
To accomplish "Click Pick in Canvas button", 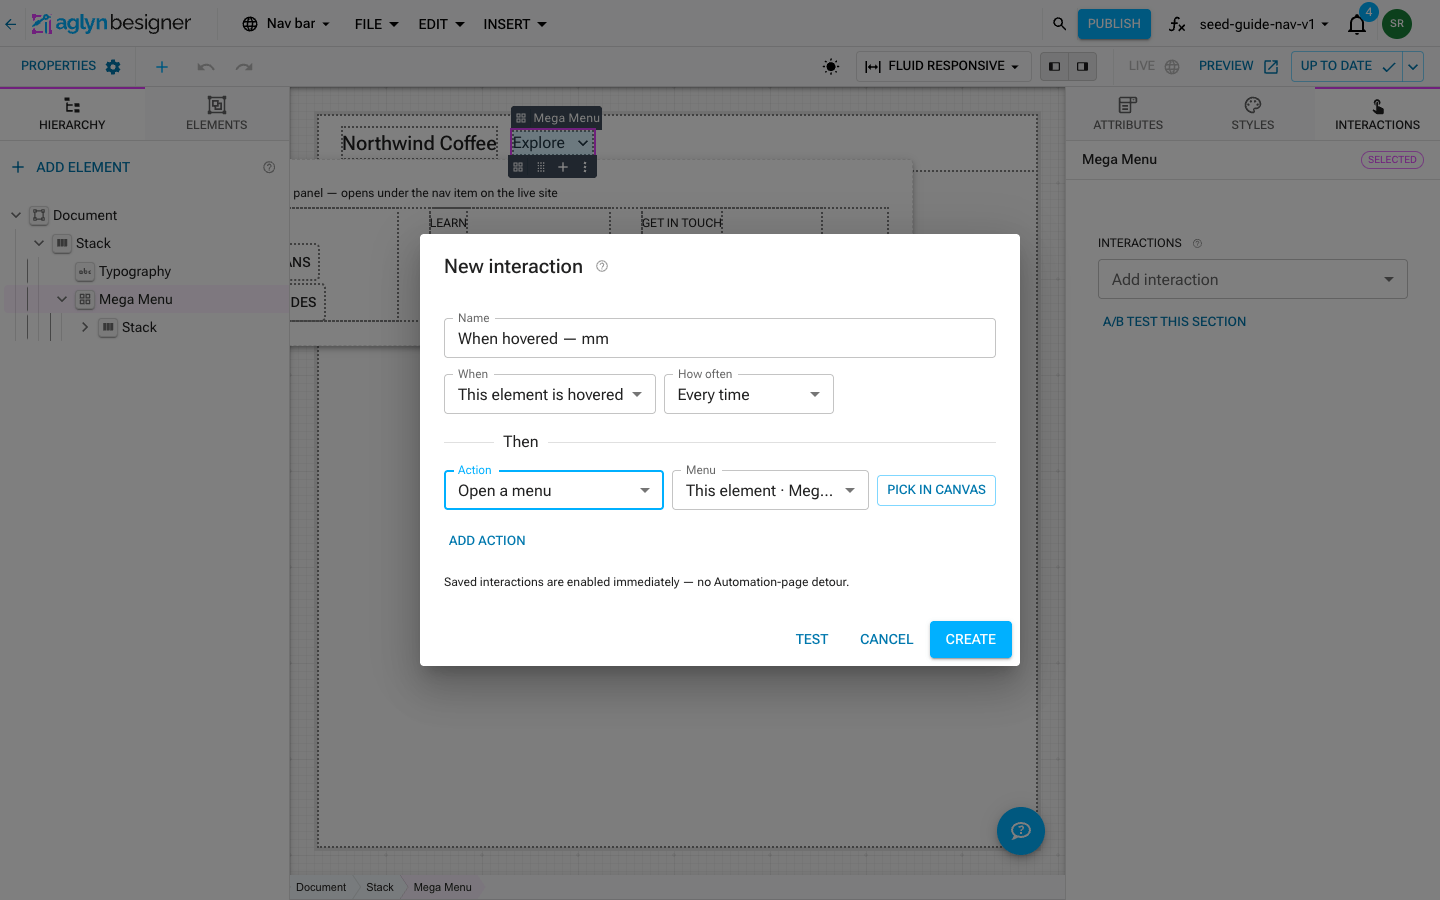I will (x=936, y=490).
